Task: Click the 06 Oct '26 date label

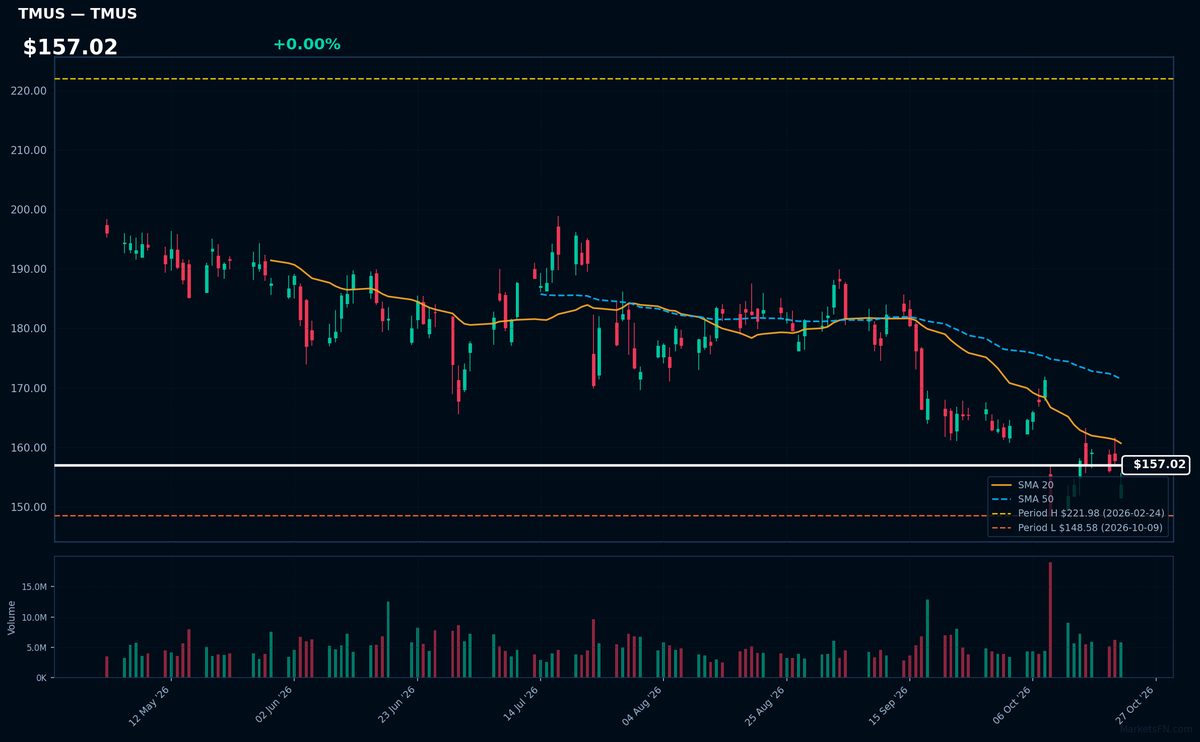Action: click(x=1012, y=705)
